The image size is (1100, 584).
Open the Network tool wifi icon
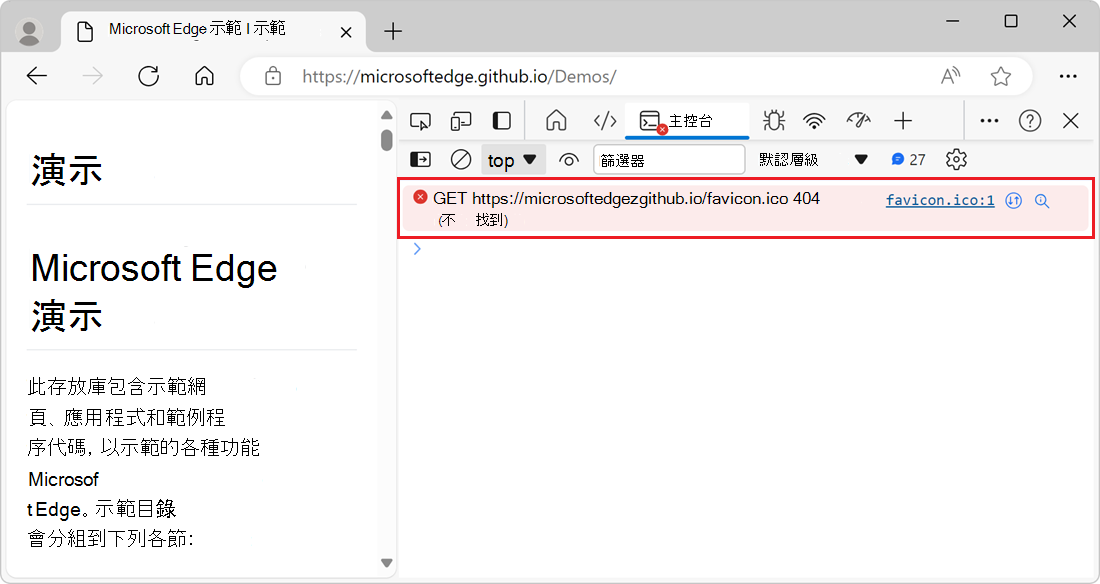tap(814, 121)
